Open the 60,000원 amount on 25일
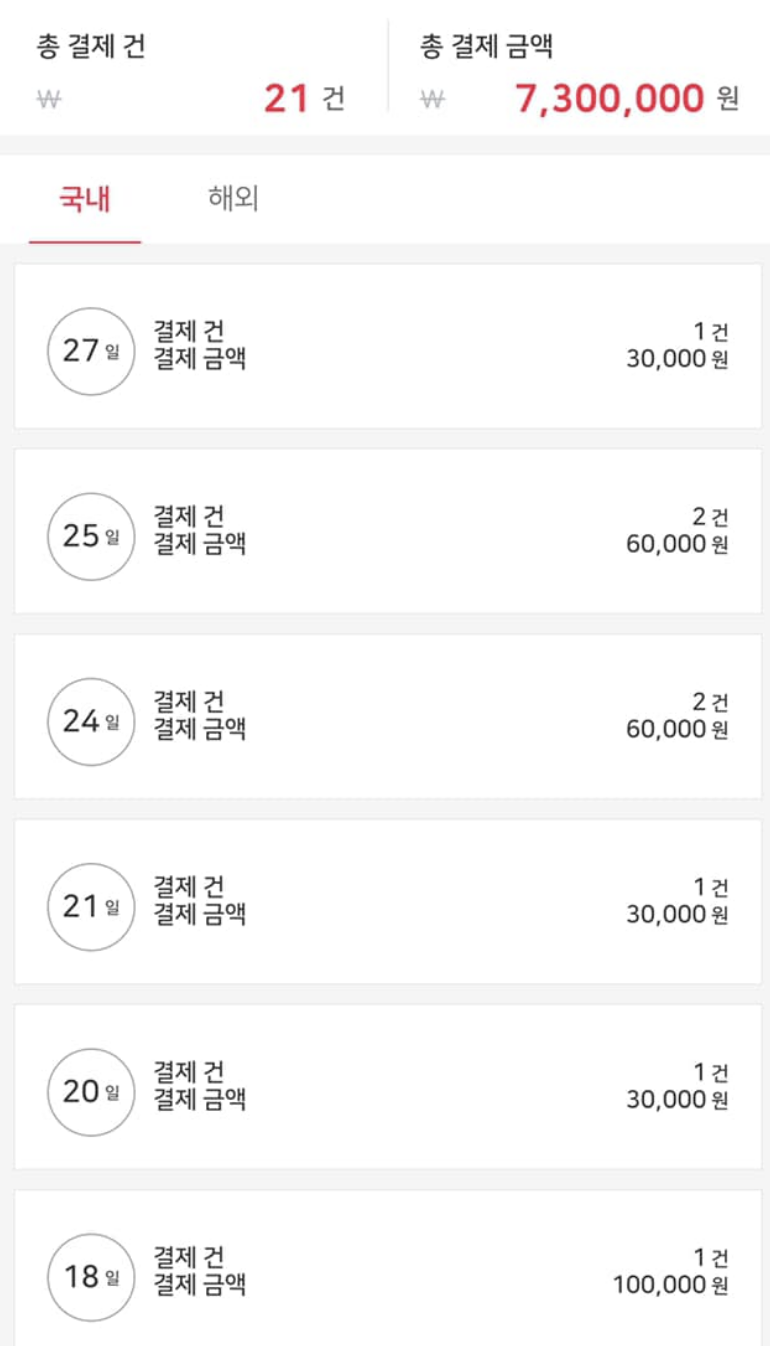Image resolution: width=770 pixels, height=1346 pixels. click(676, 544)
